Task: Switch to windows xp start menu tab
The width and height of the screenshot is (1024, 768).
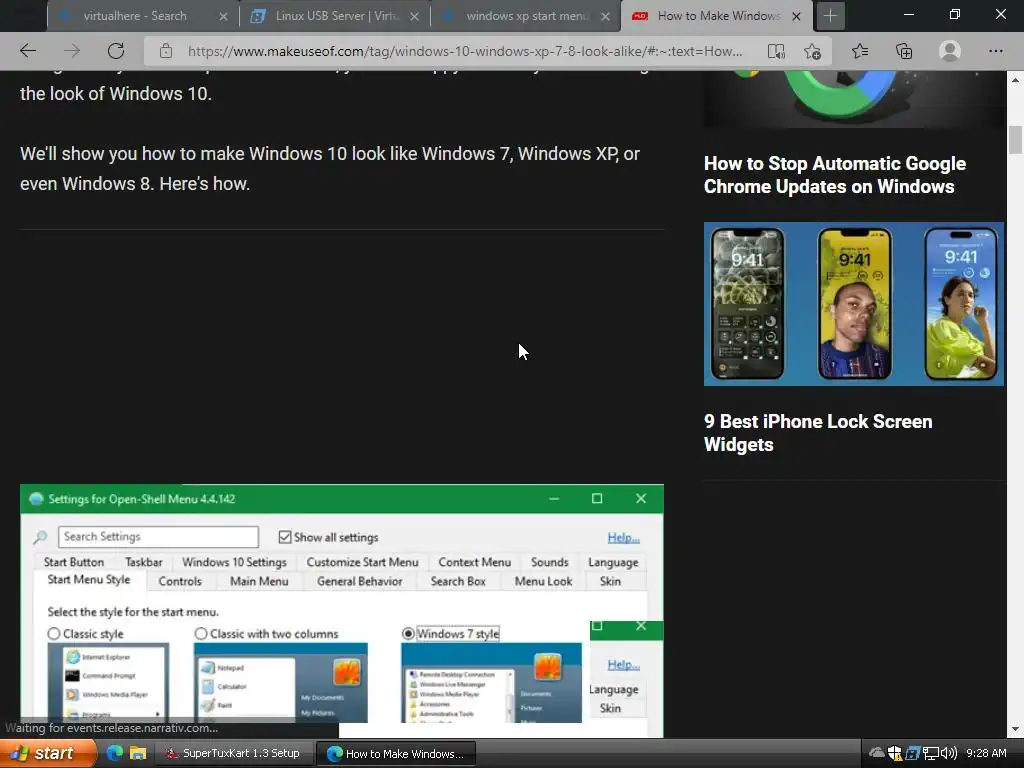Action: (x=526, y=16)
